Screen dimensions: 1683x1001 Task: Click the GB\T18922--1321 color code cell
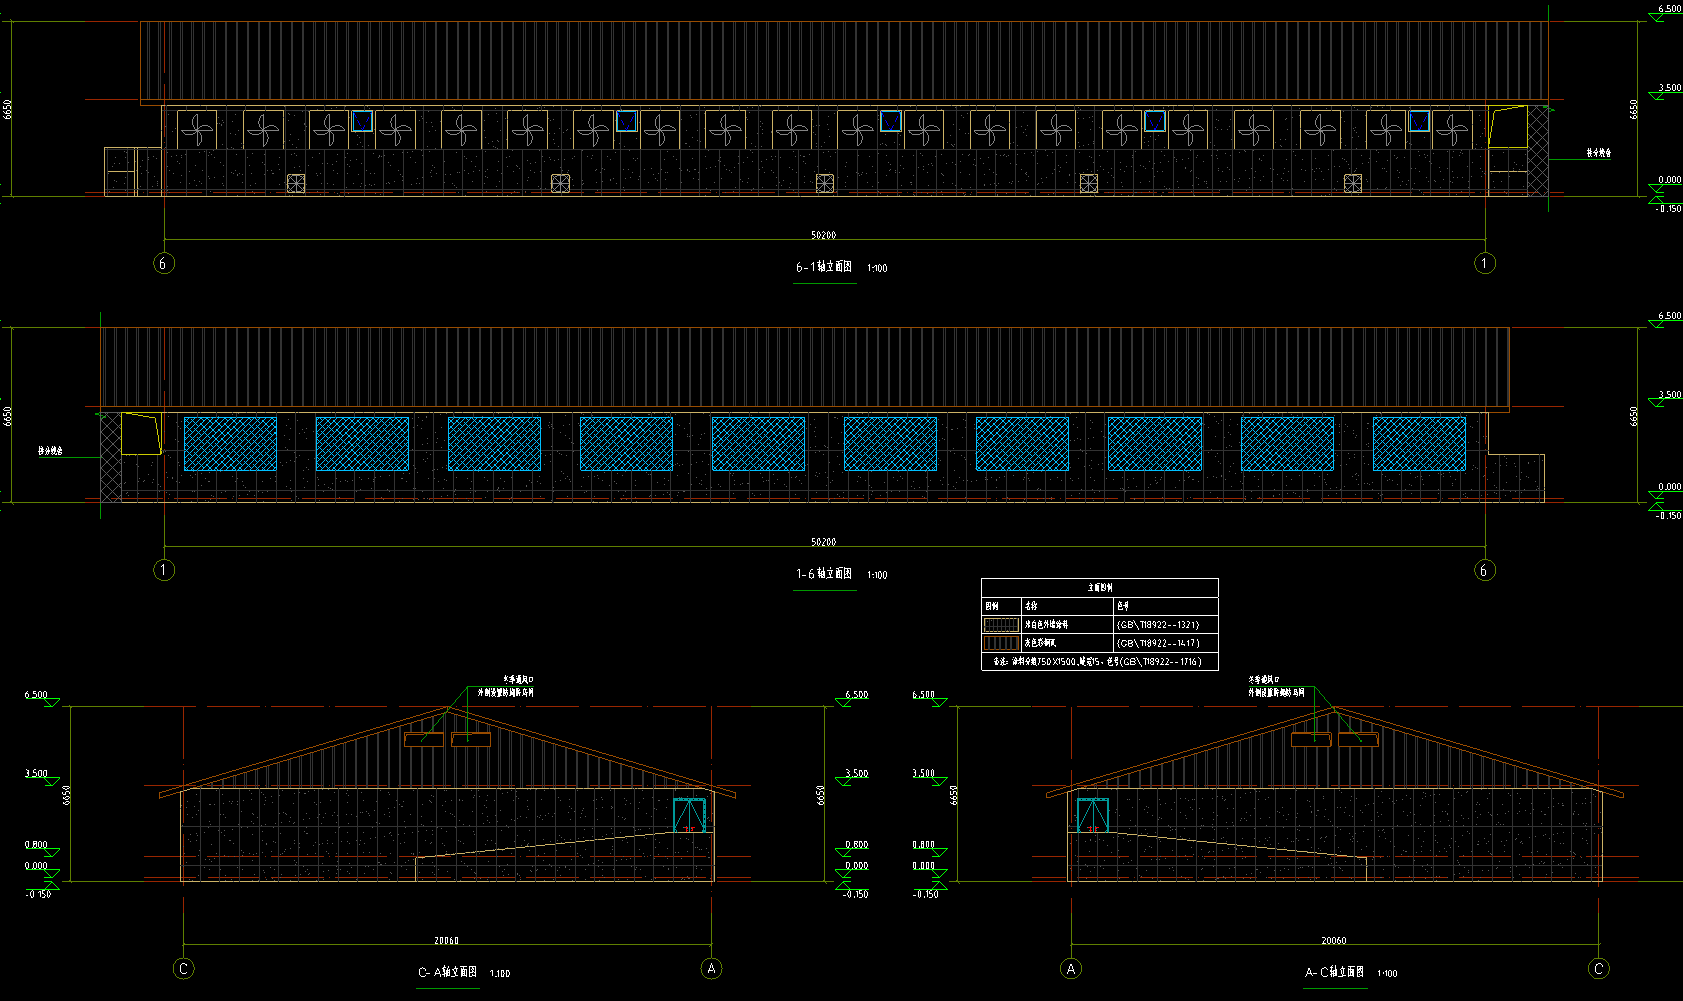click(1158, 625)
